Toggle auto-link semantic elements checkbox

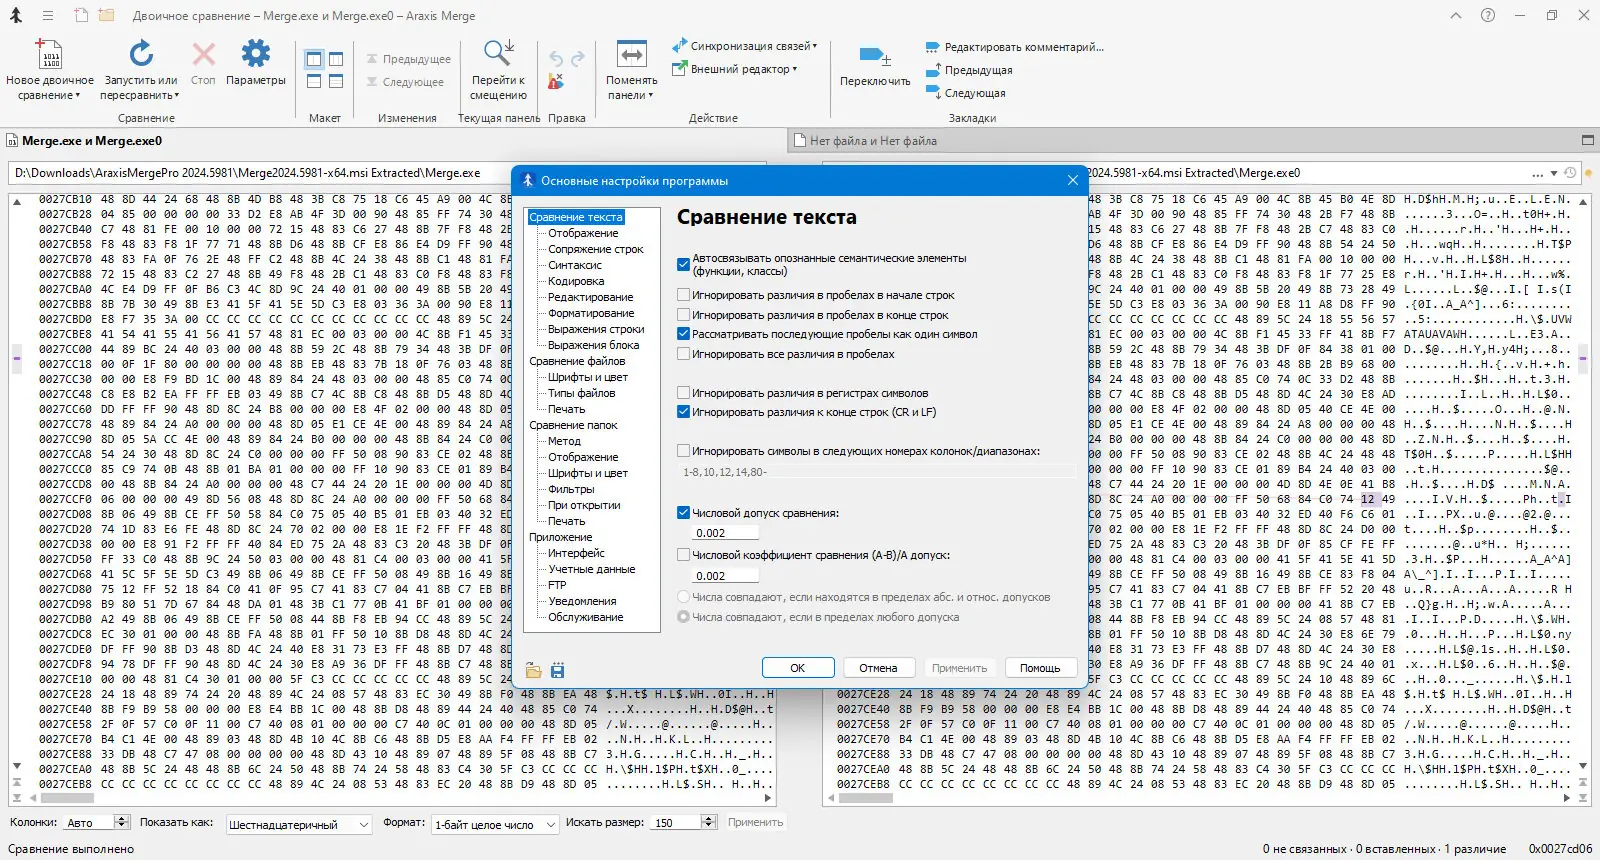[684, 265]
